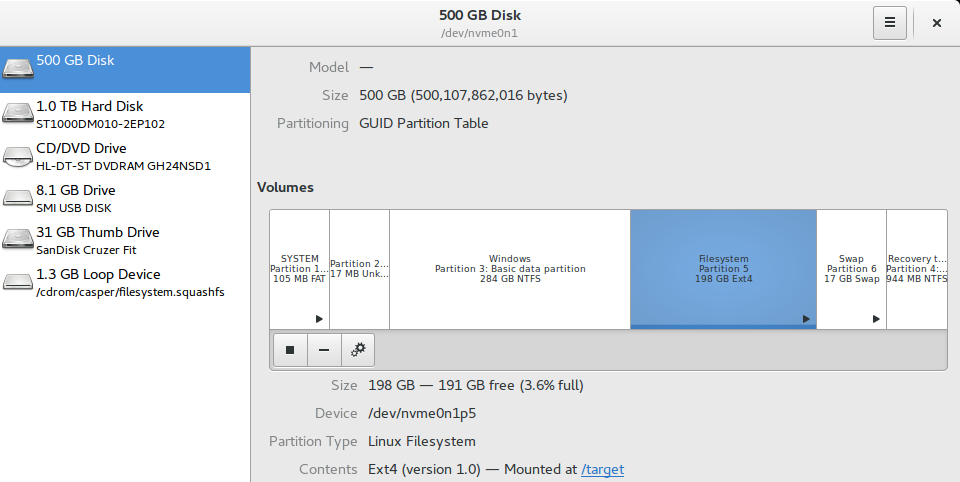Select Partition 2, the 17 MB Unknown volume
Screen dimensions: 960x482
(x=359, y=269)
